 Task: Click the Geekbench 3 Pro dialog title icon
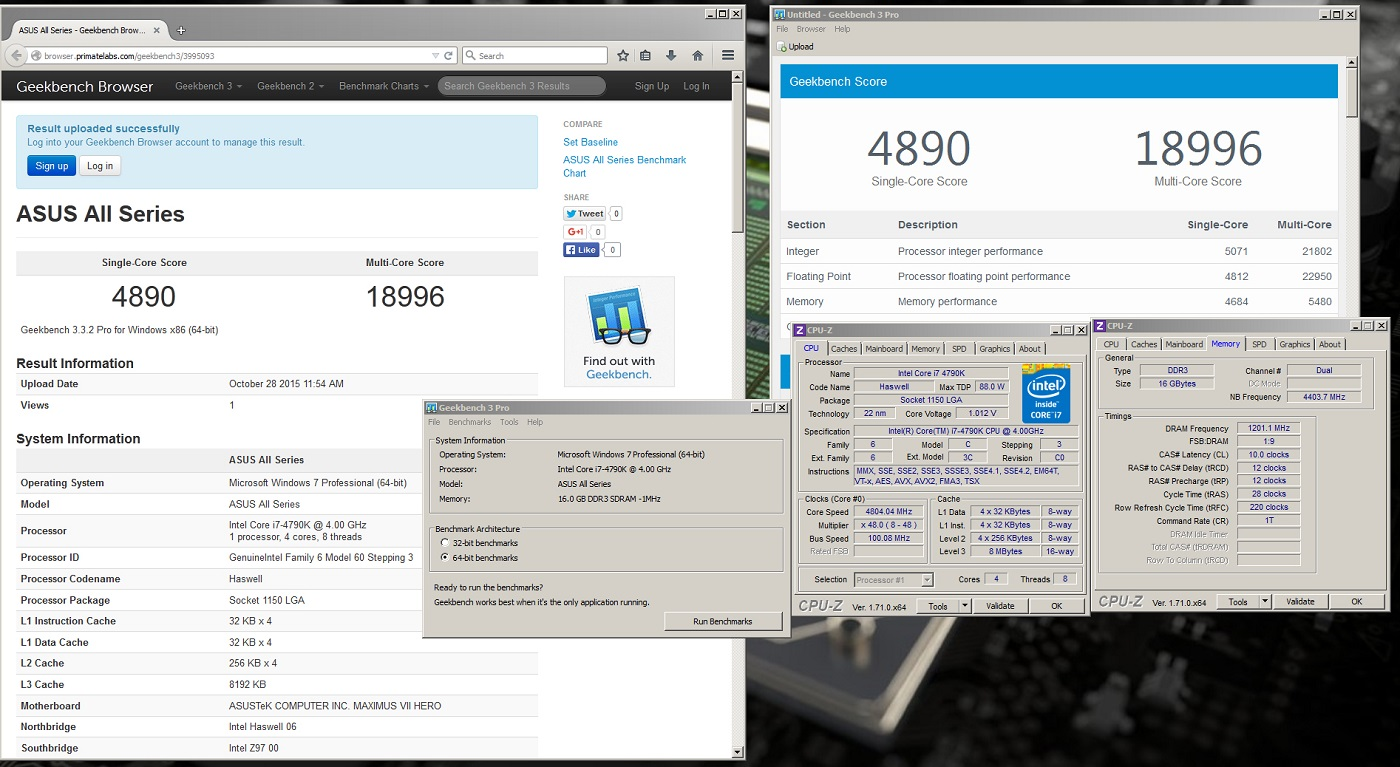pos(431,407)
